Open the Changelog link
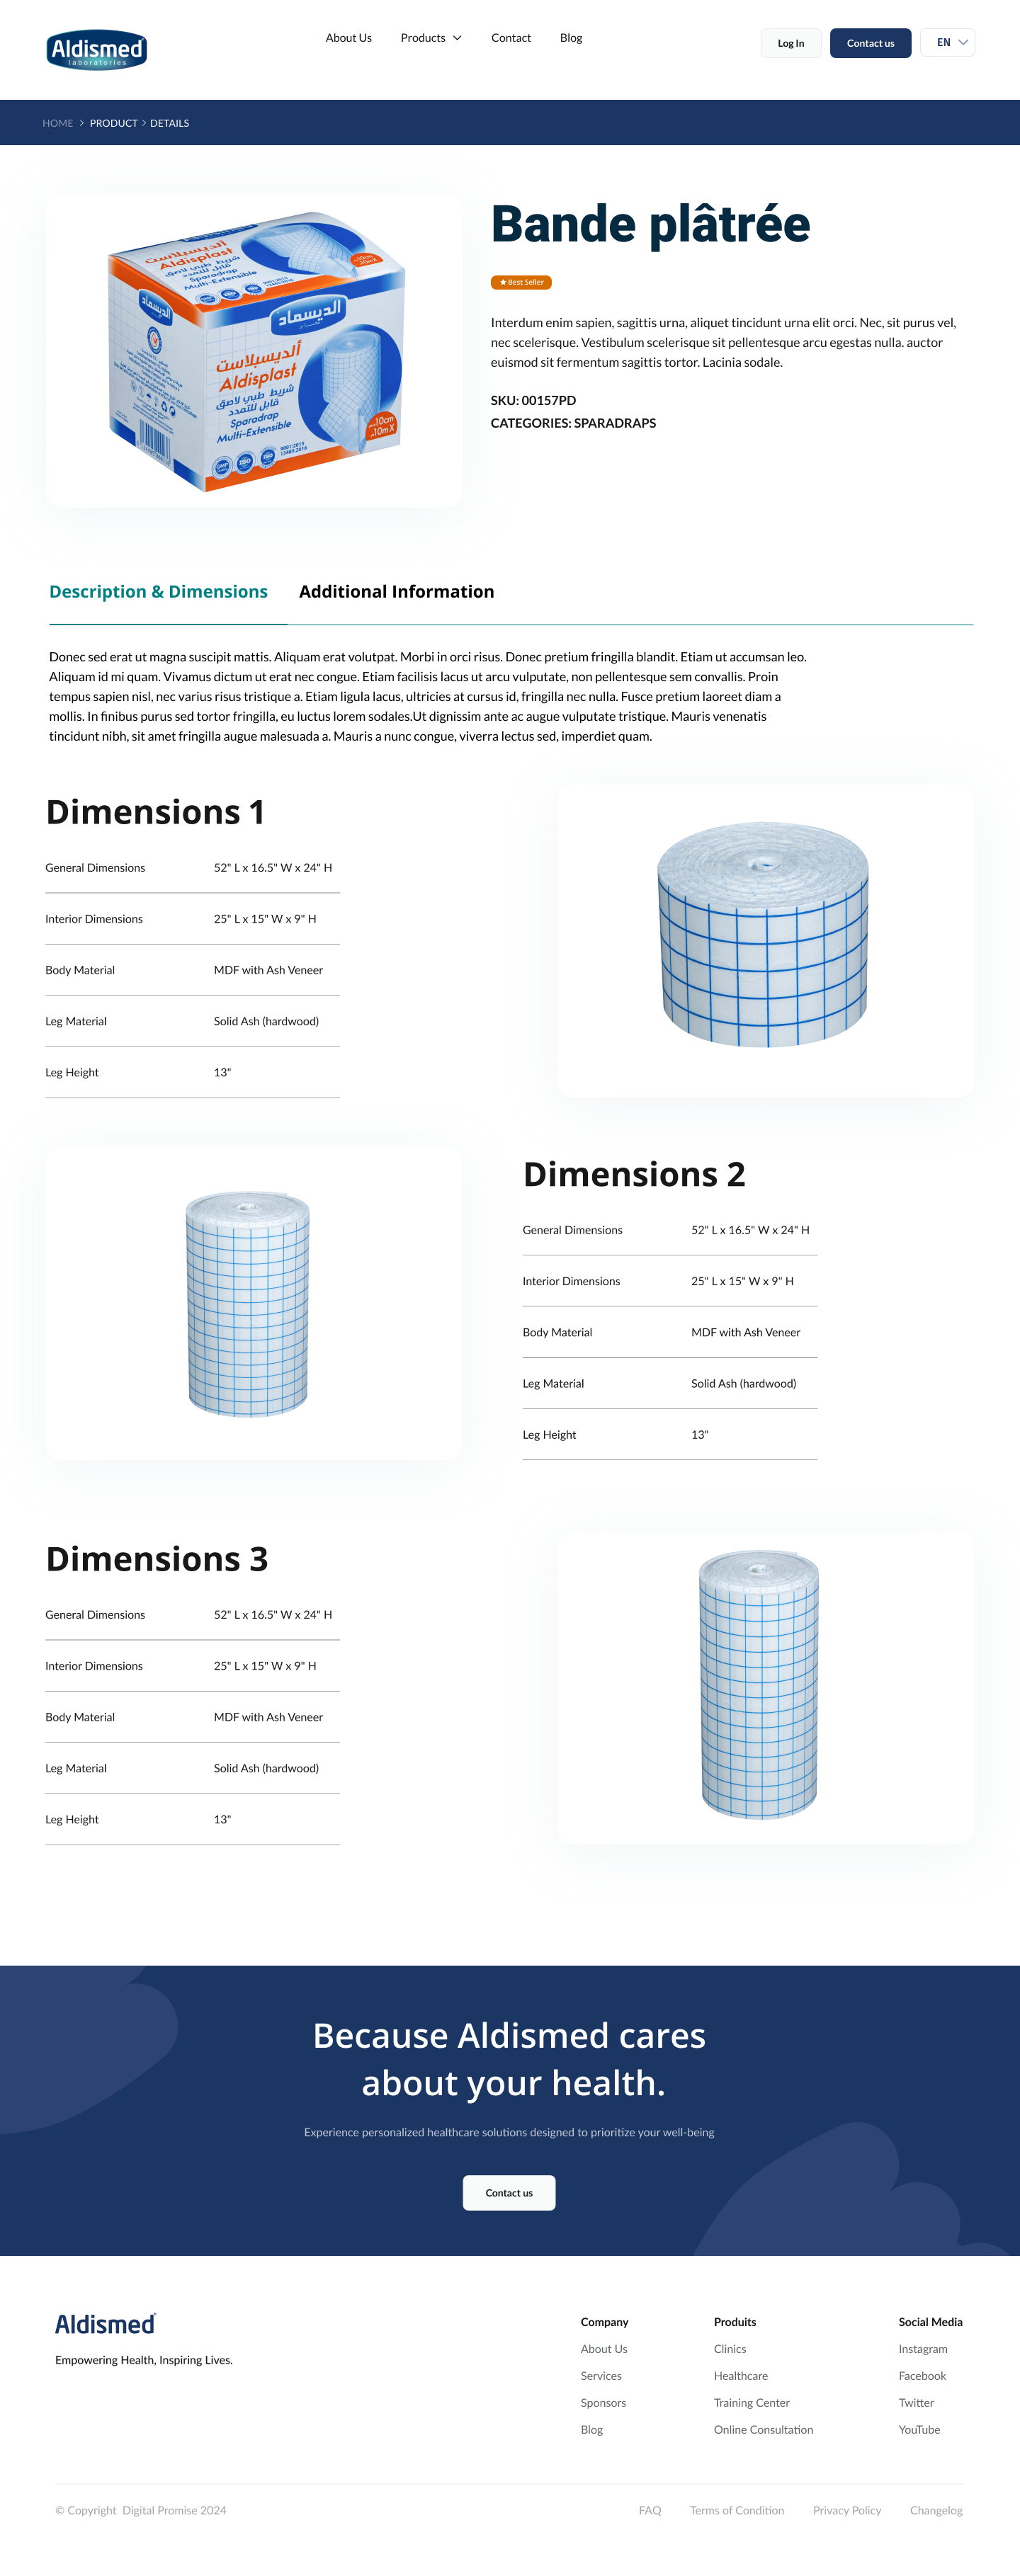1020x2576 pixels. (936, 2510)
